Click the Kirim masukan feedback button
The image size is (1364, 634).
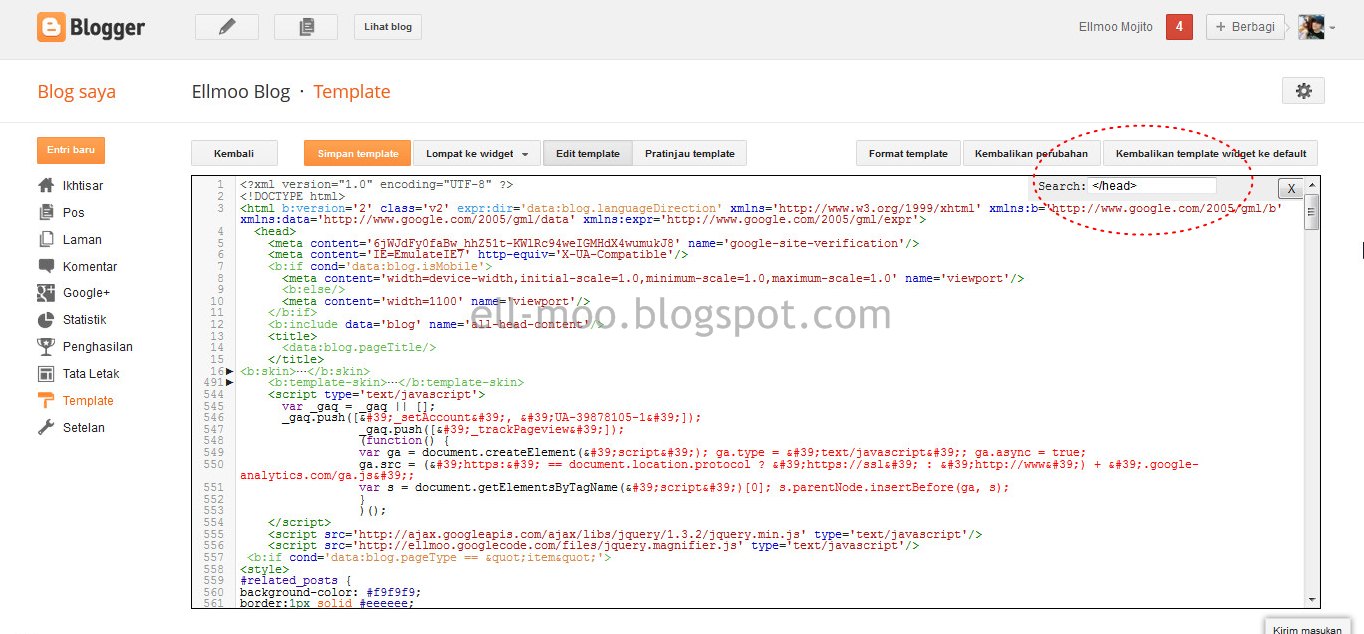point(1308,628)
